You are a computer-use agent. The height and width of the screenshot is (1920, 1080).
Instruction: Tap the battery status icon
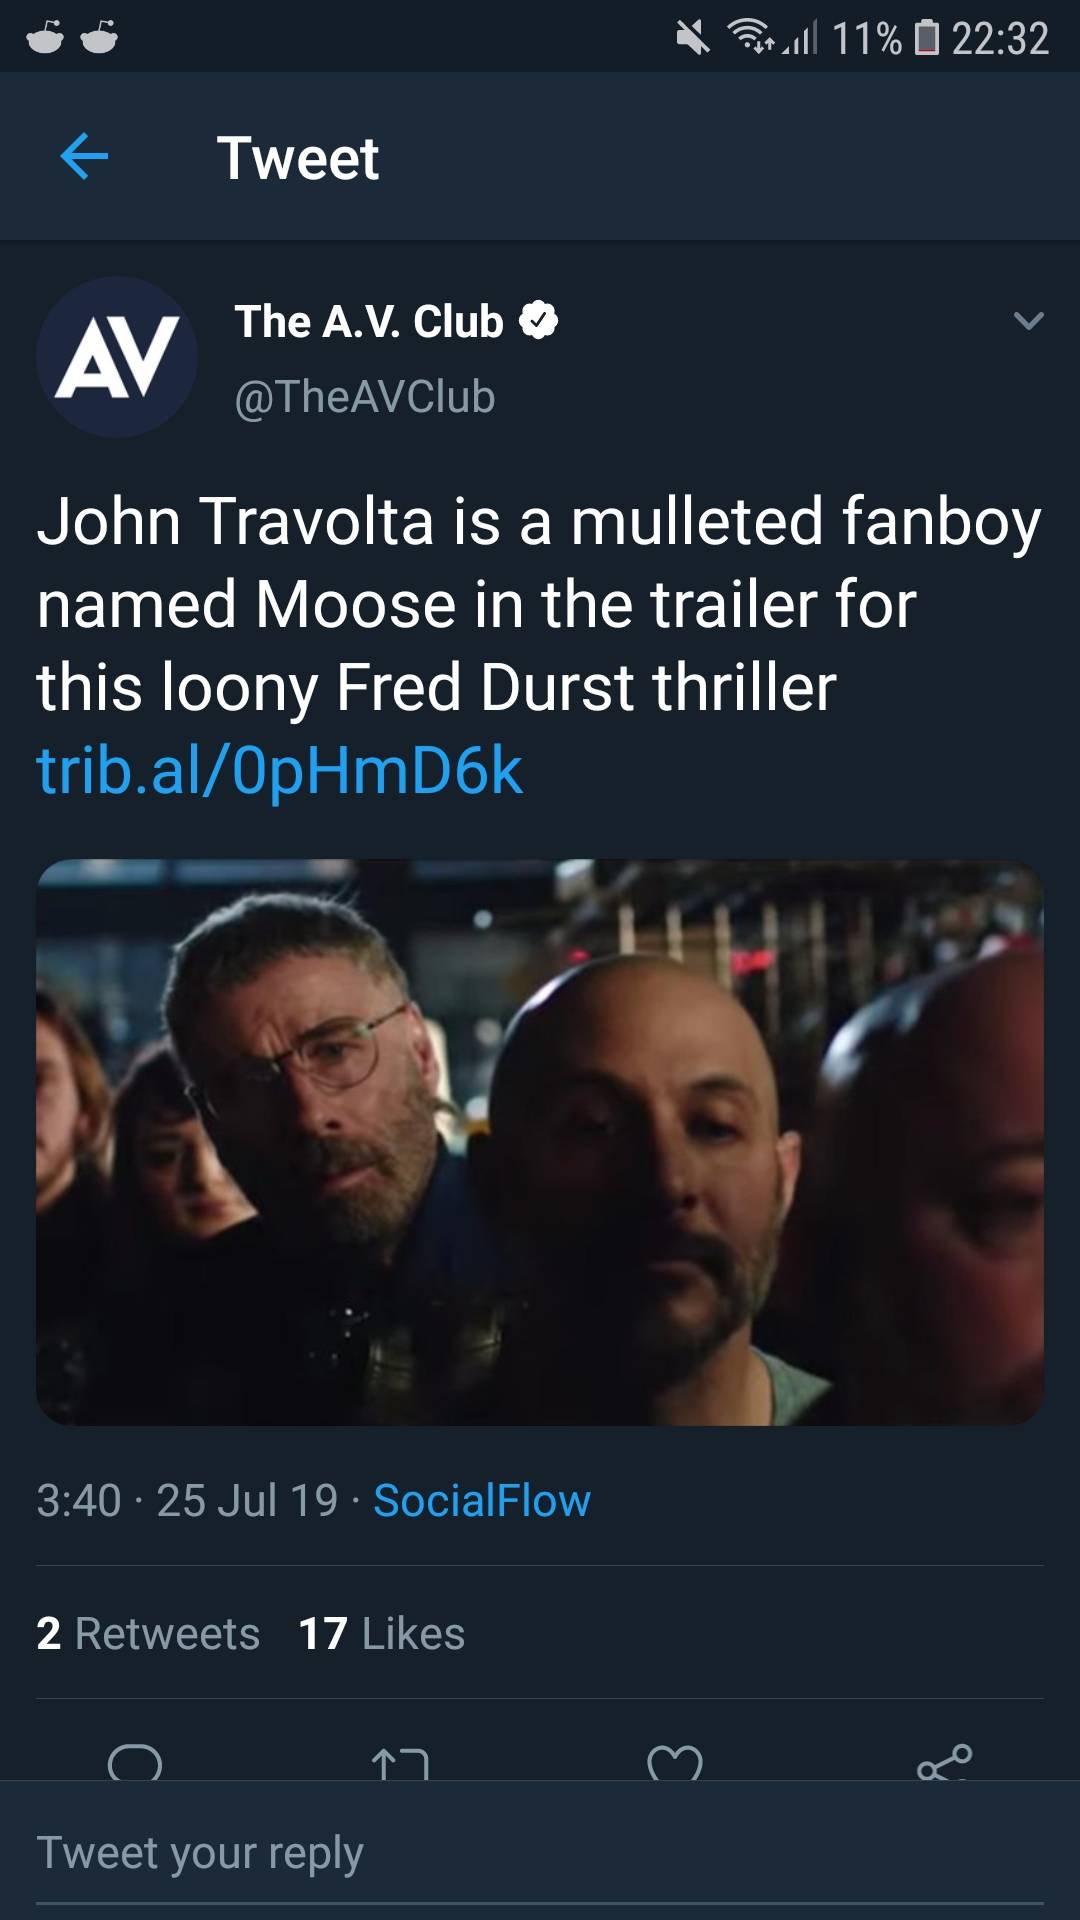click(x=927, y=38)
